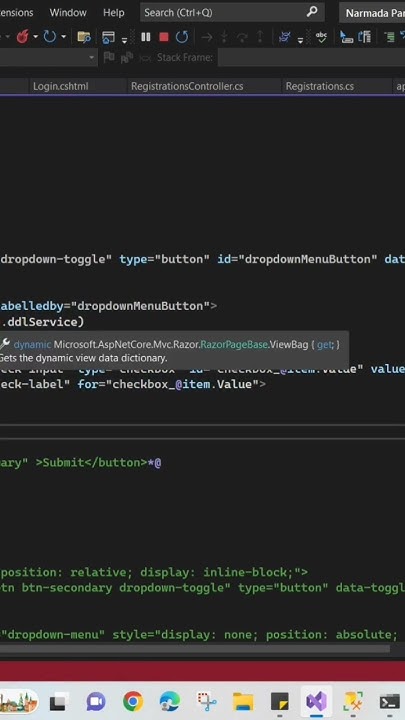The height and width of the screenshot is (720, 405).
Task: Click the Step Out icon
Action: (x=260, y=37)
